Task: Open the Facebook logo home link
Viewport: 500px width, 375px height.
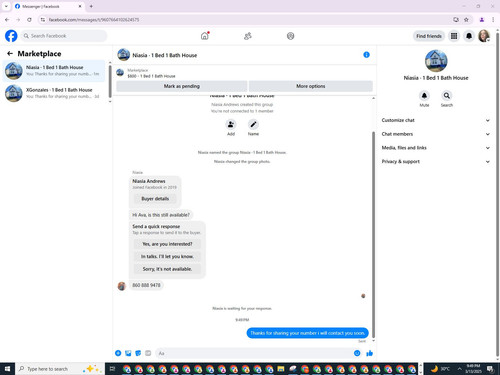Action: click(11, 36)
